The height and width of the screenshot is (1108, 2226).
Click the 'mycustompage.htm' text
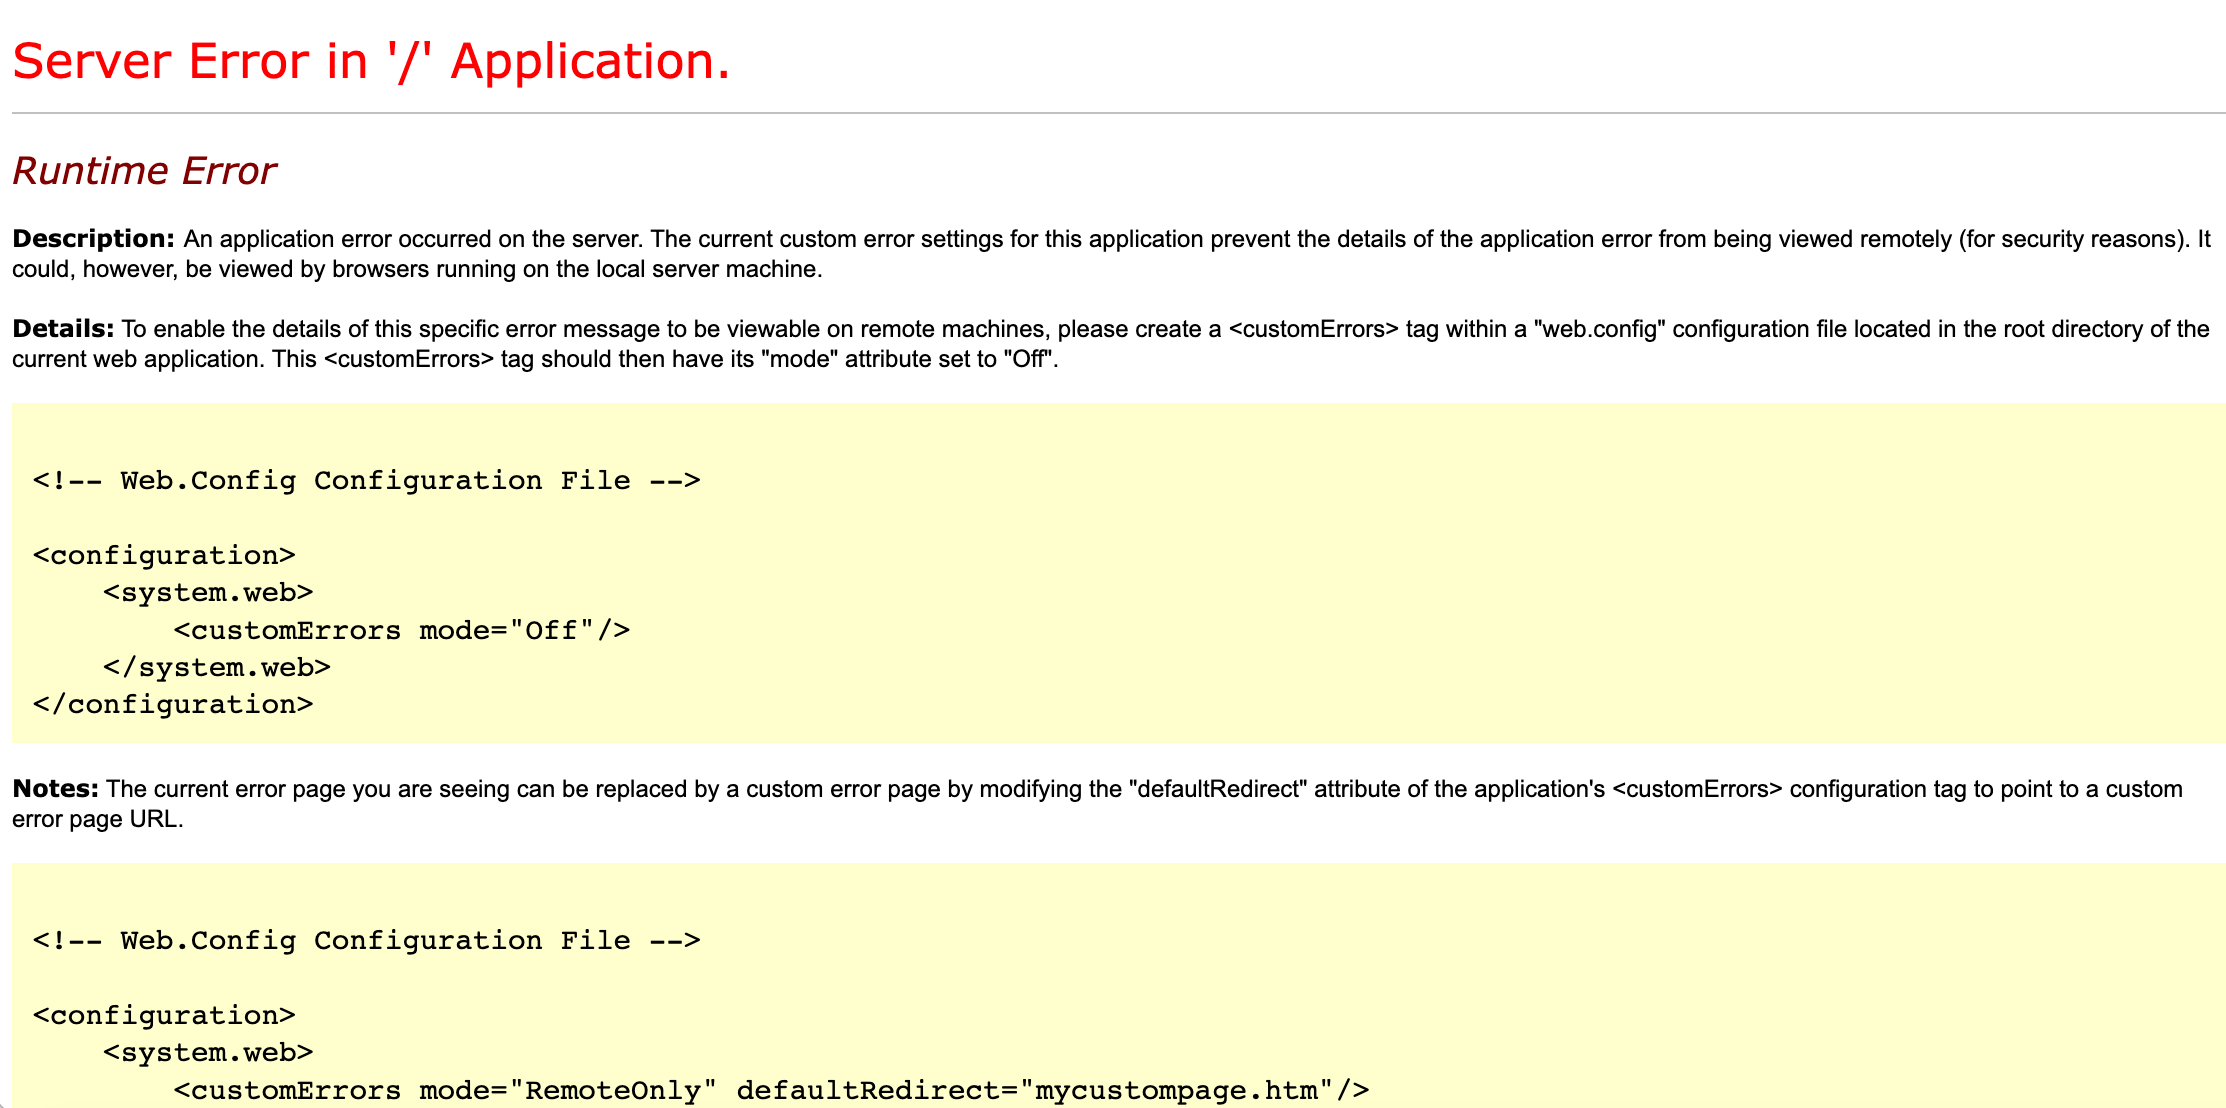tap(1176, 1091)
